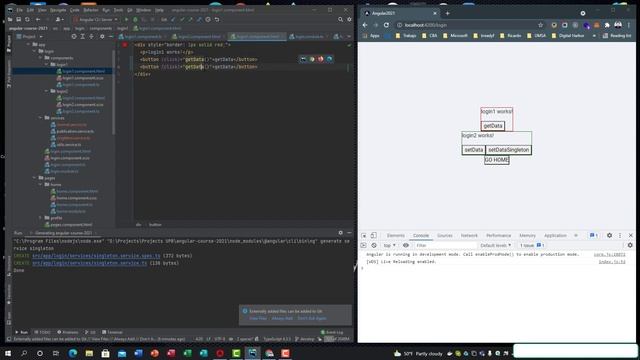Viewport: 640px width, 360px height.
Task: Click Chrome preview icon in editor browser popup
Action: [x=312, y=59]
